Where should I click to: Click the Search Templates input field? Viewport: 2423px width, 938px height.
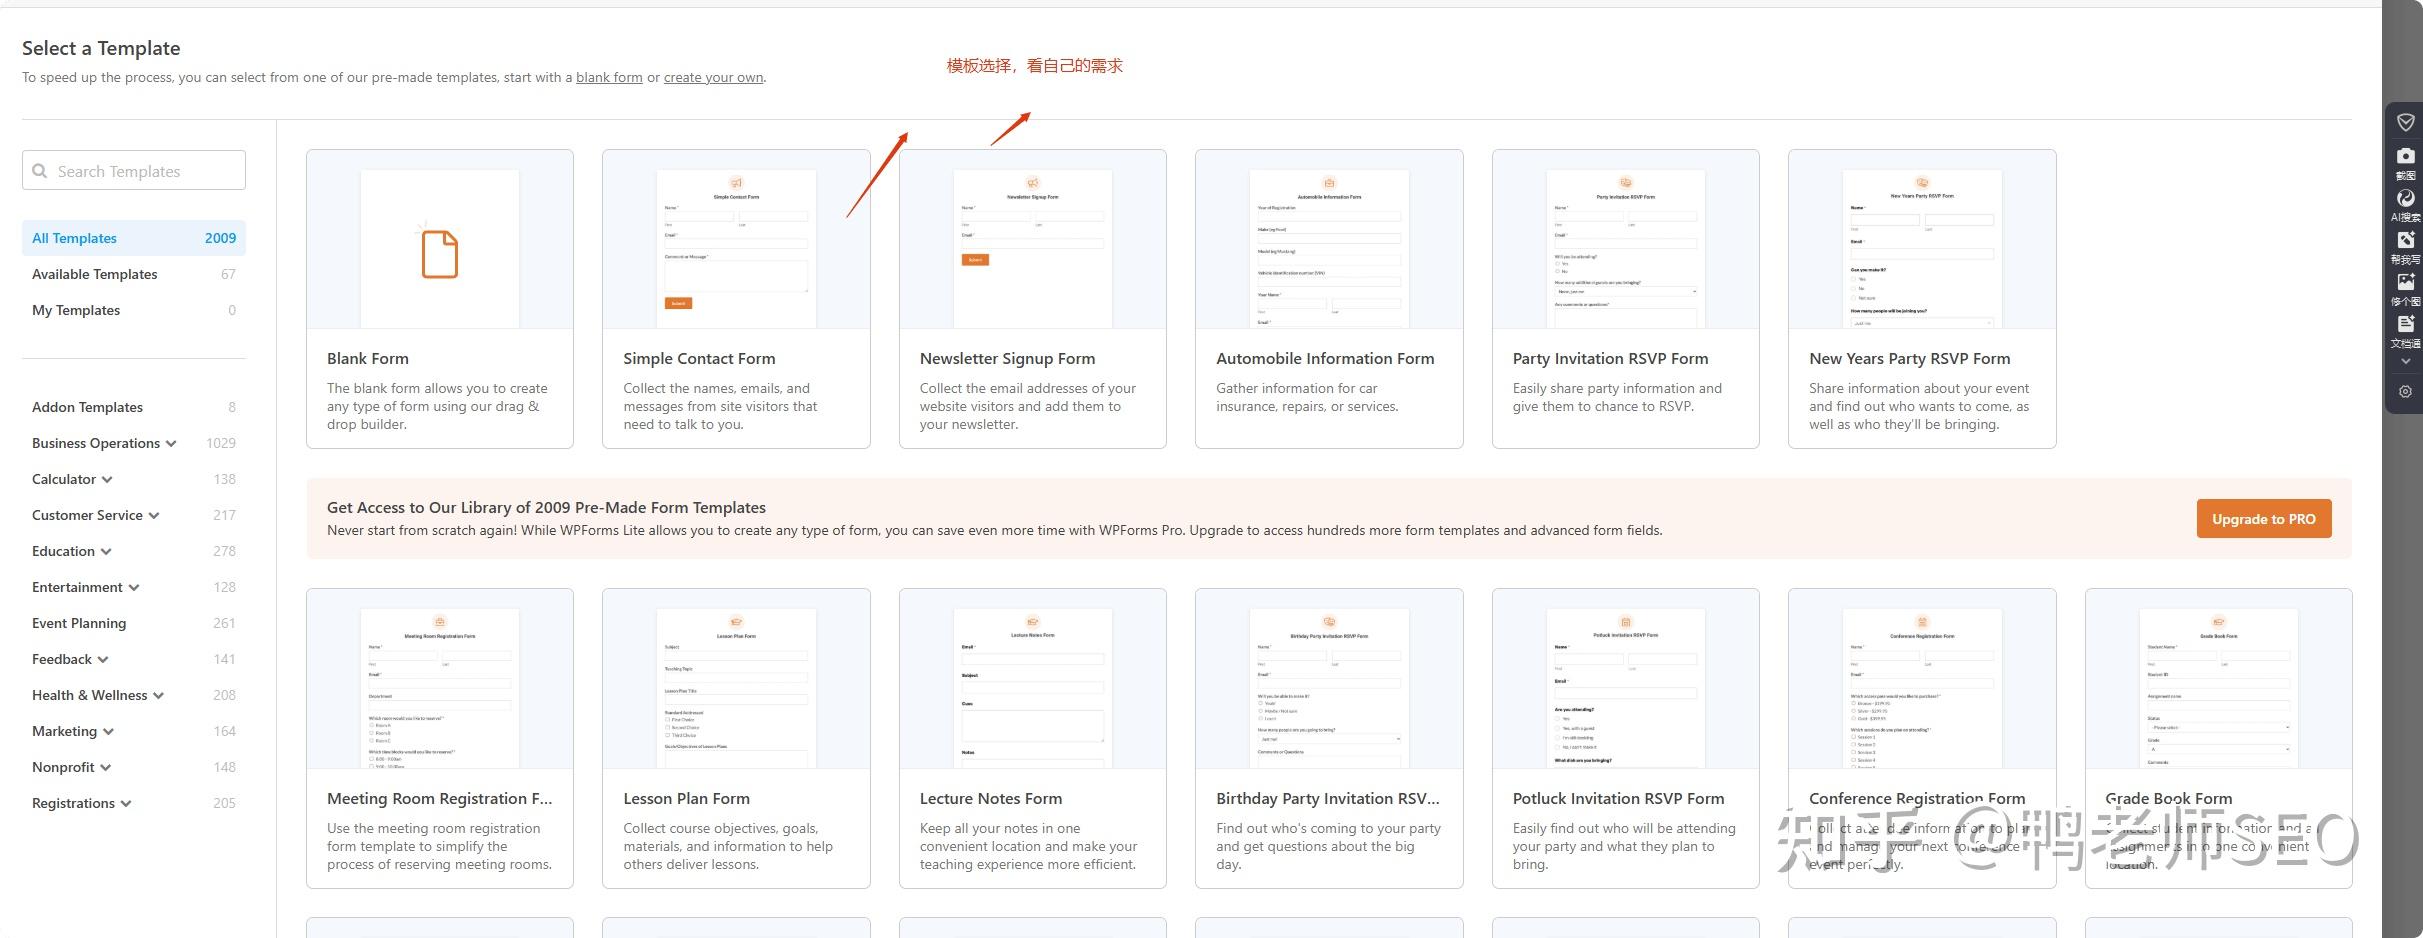coord(134,170)
